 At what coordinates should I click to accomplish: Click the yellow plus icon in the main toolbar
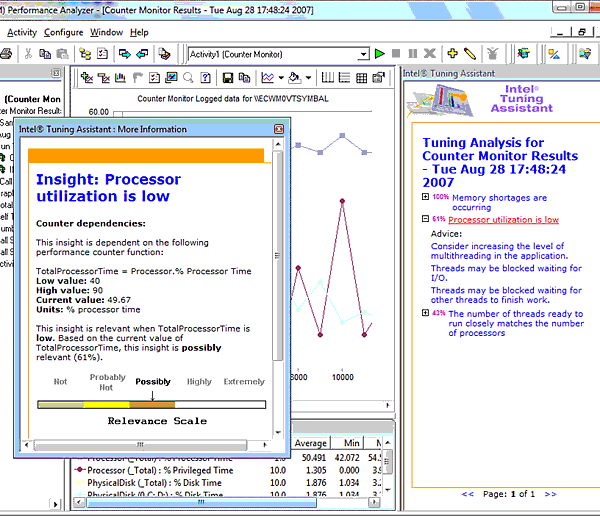(x=452, y=54)
